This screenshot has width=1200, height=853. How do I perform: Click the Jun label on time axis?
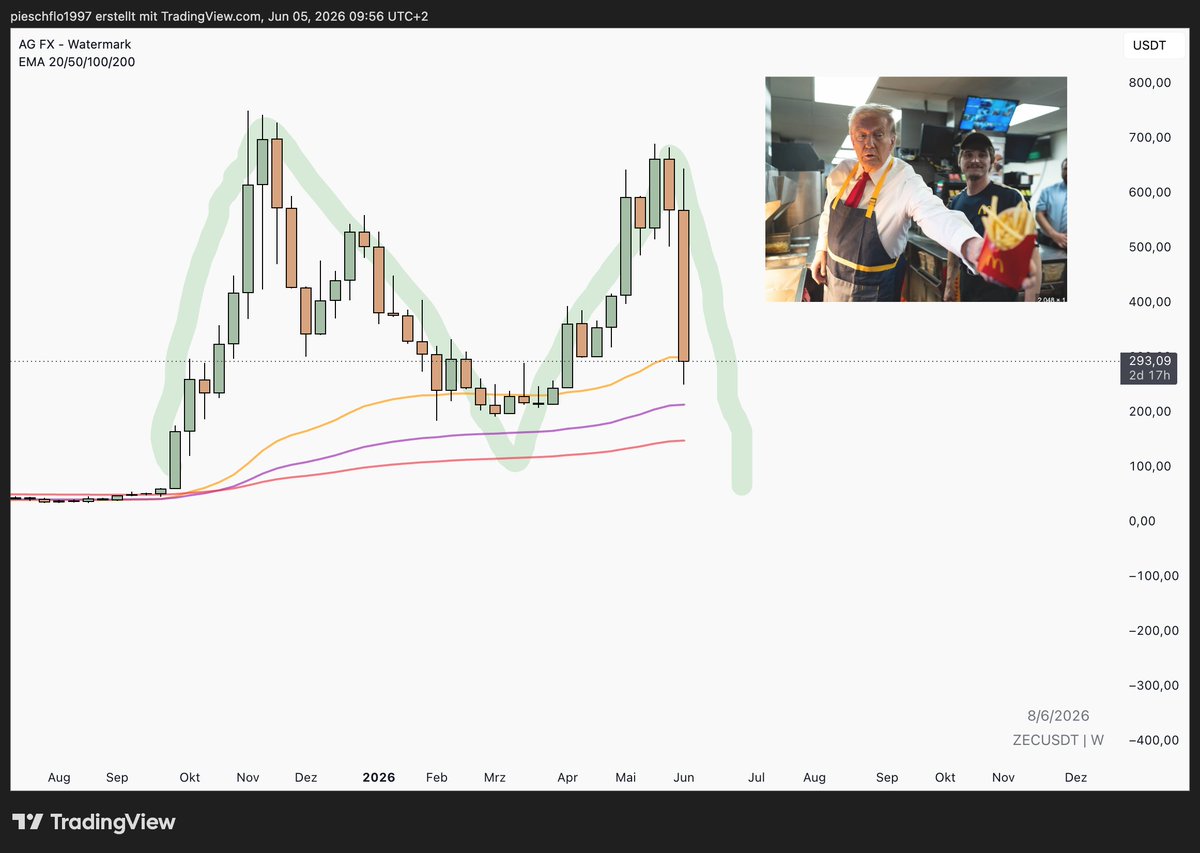pyautogui.click(x=683, y=777)
